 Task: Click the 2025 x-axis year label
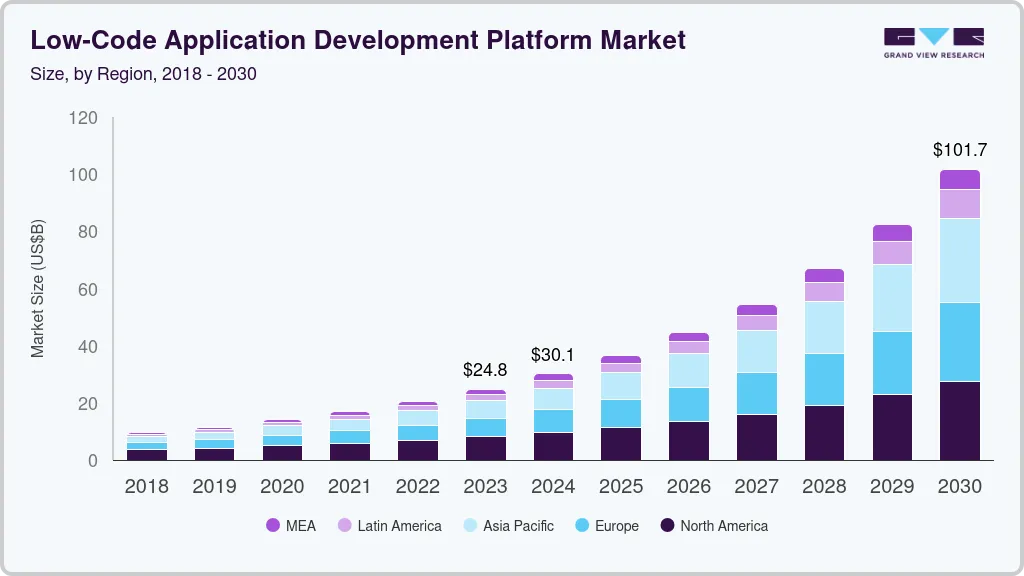pos(621,487)
